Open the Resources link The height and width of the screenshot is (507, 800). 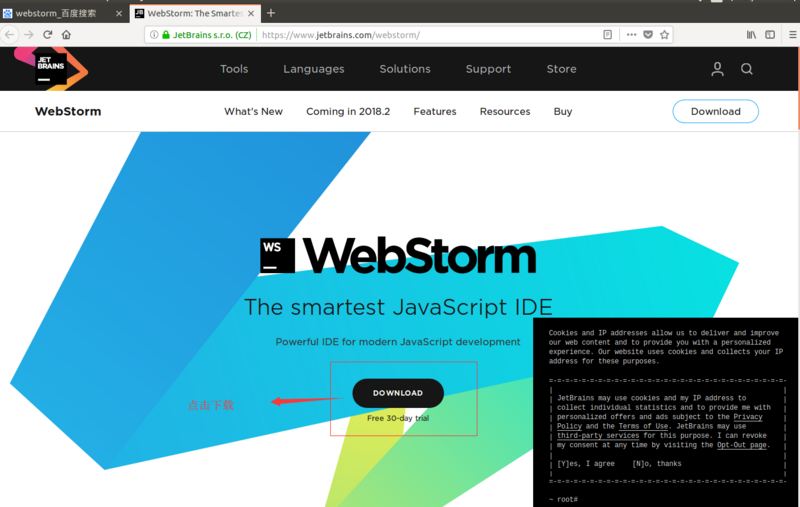(x=505, y=111)
